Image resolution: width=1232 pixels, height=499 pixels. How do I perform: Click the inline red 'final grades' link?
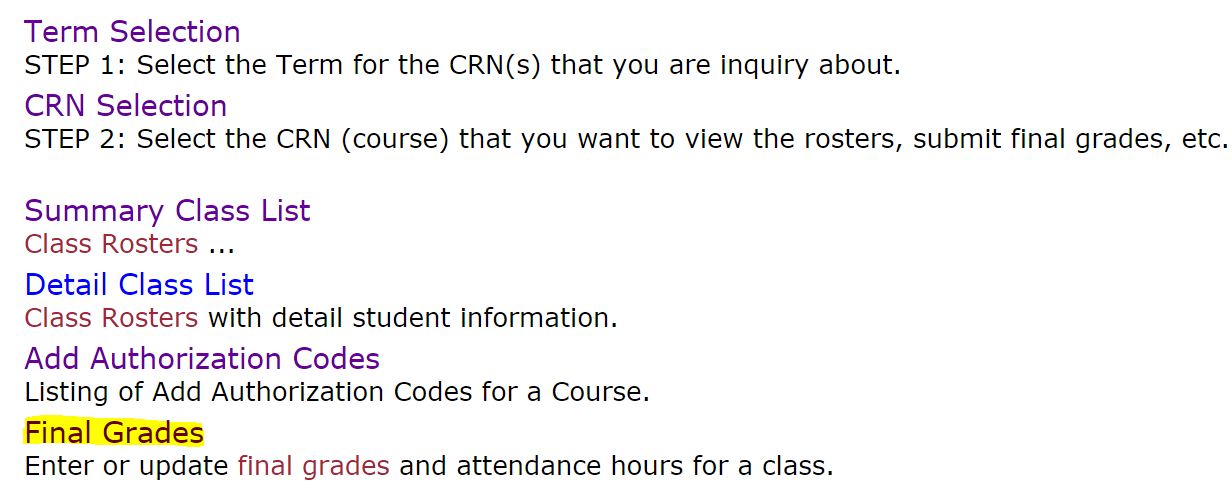(313, 466)
